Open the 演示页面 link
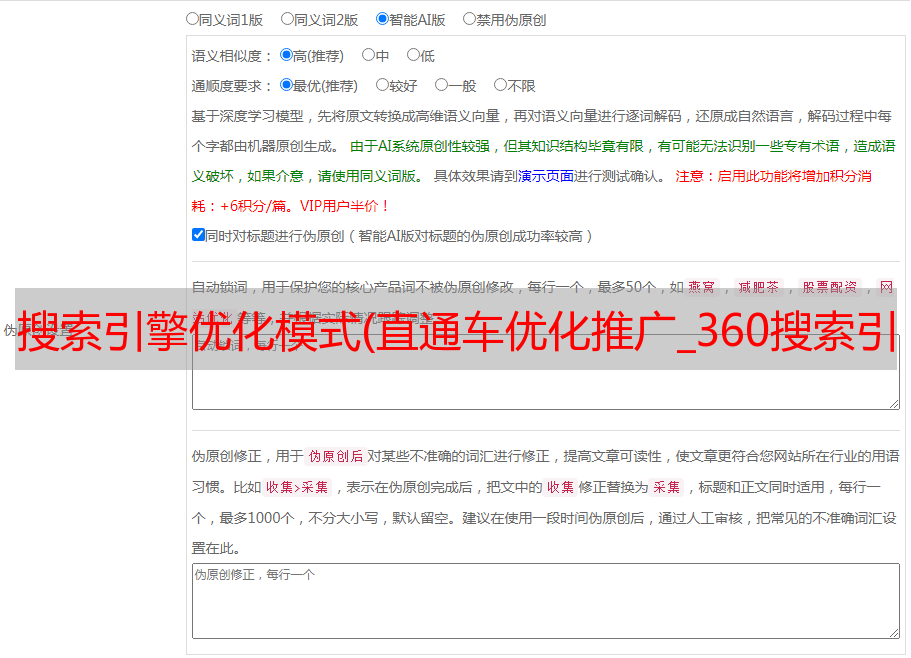 [545, 176]
